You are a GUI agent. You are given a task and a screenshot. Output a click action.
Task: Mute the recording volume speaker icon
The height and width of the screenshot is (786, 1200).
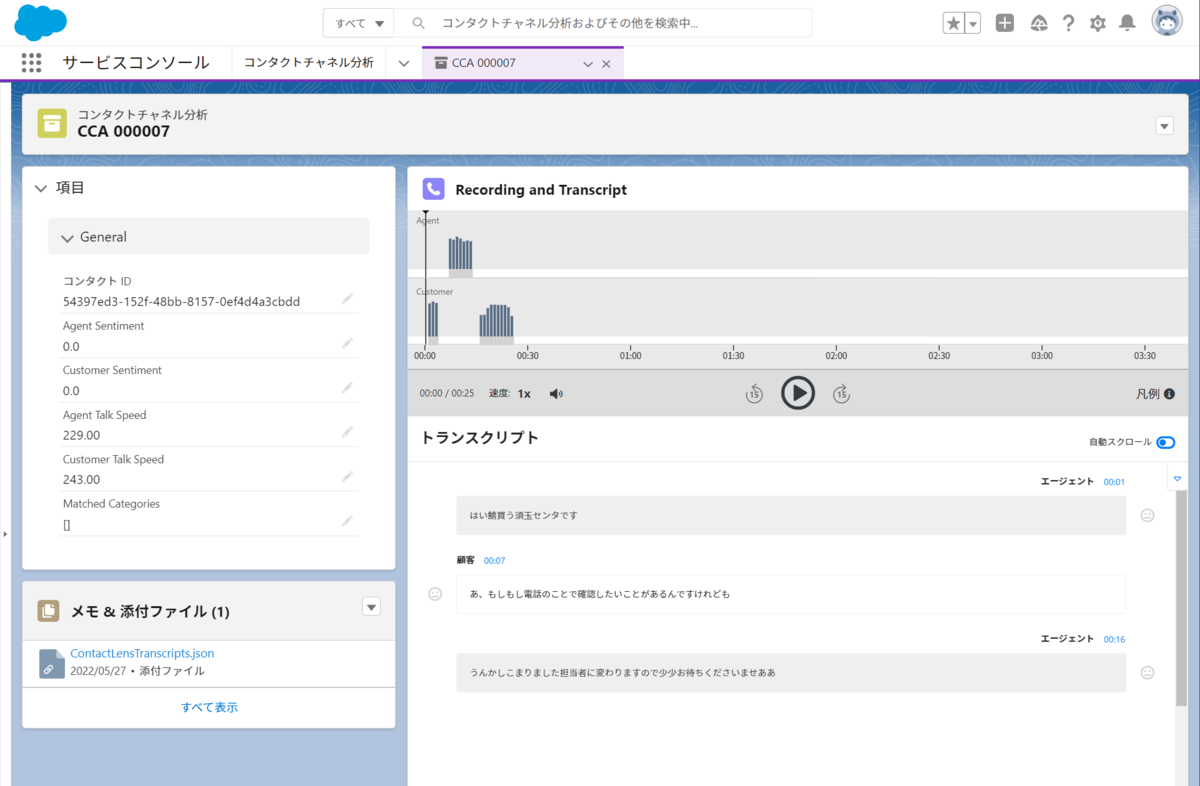coord(556,394)
